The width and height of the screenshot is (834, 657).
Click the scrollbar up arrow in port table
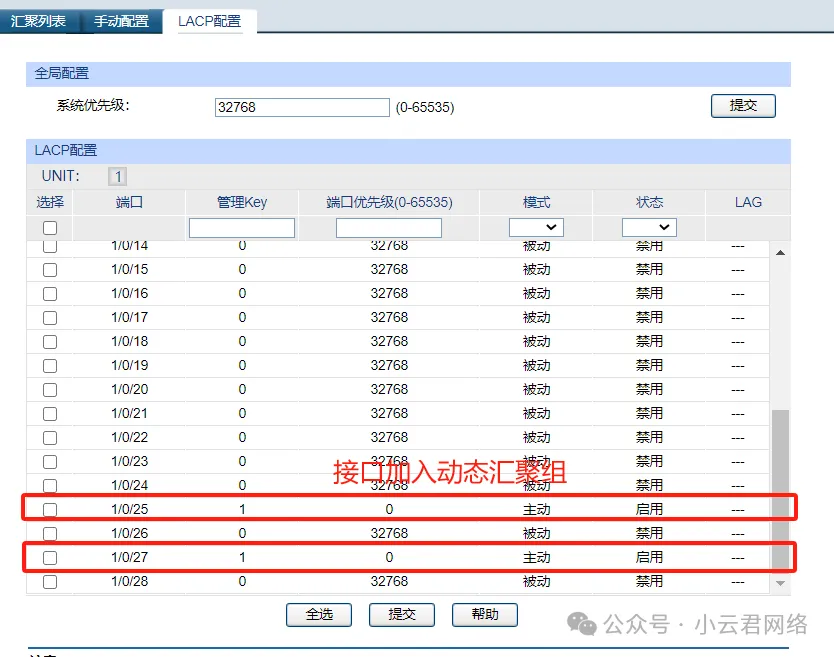coord(780,253)
